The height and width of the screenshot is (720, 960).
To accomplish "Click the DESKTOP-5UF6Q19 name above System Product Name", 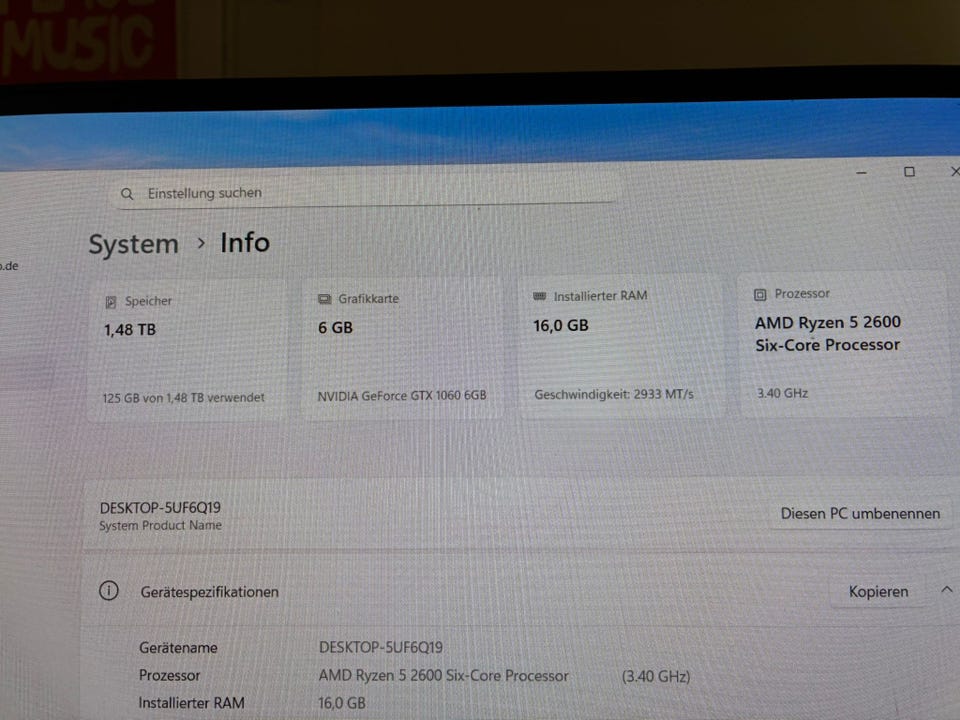I will click(160, 508).
